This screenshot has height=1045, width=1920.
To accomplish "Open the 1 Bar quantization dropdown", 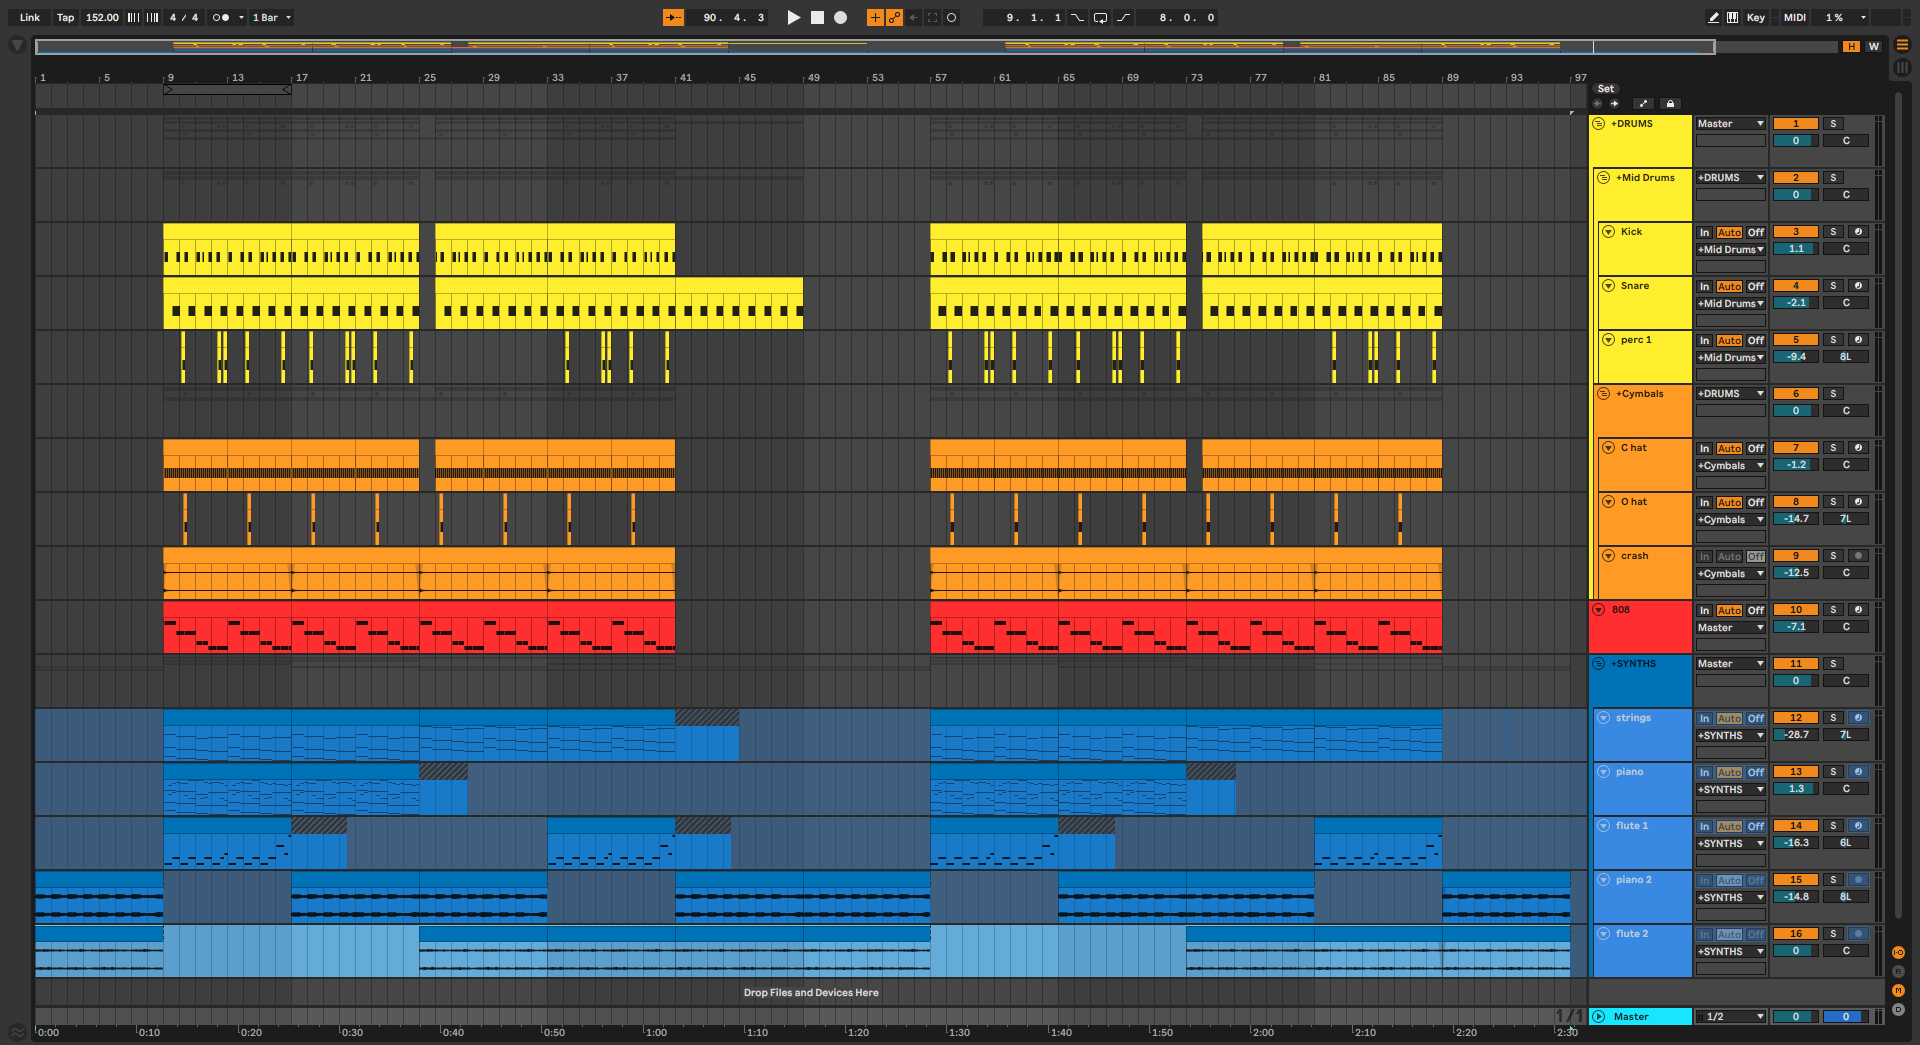I will [x=271, y=17].
